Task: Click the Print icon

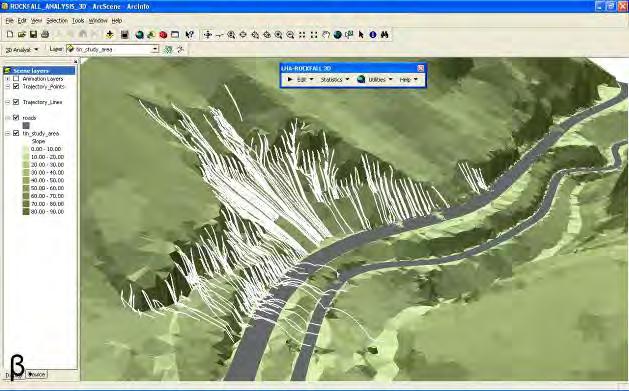Action: [x=45, y=35]
